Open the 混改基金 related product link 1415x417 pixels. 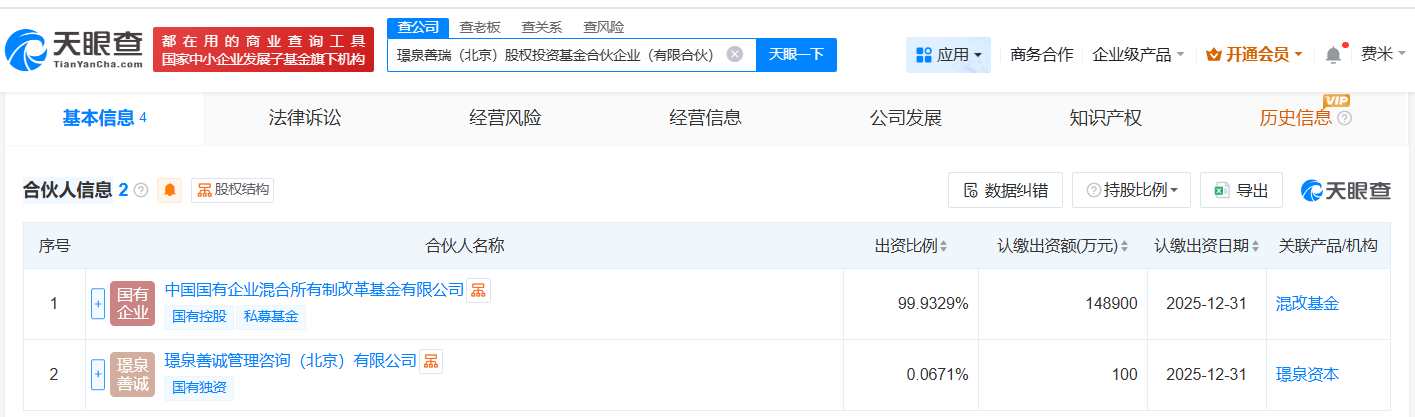point(1307,303)
